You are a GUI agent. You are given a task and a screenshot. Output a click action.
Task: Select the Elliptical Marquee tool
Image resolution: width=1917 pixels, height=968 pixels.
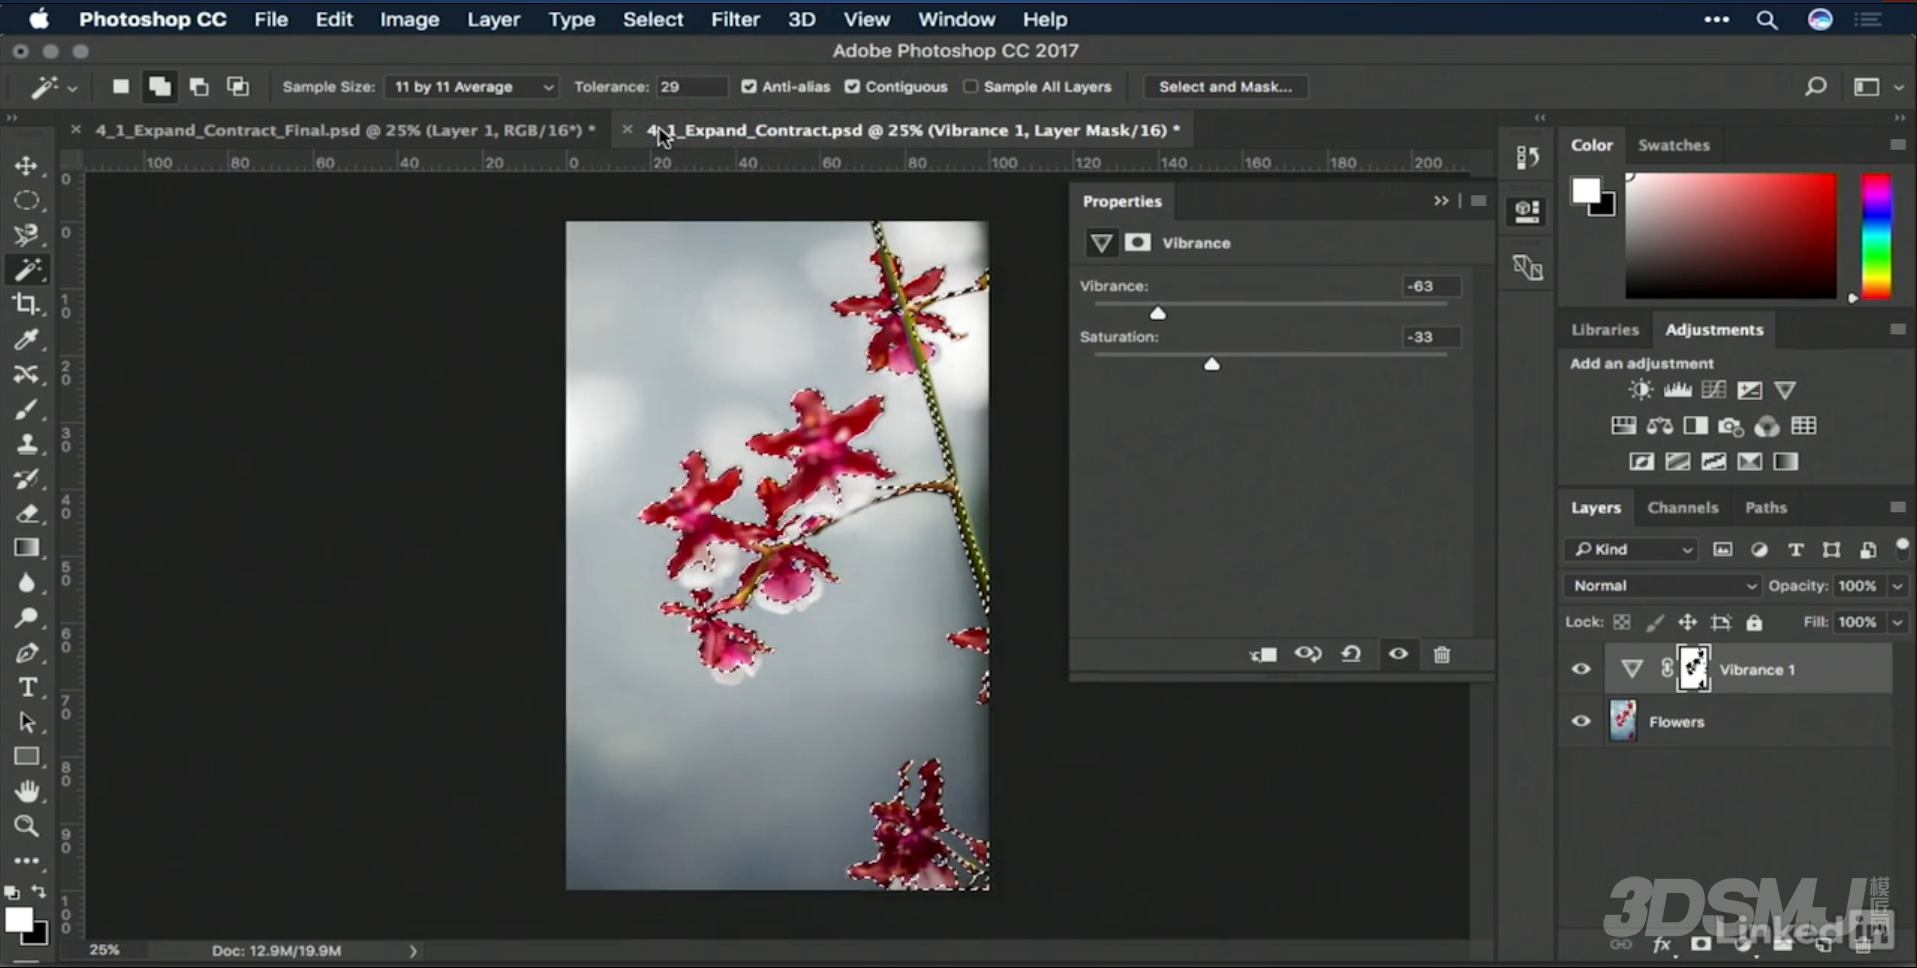[27, 200]
